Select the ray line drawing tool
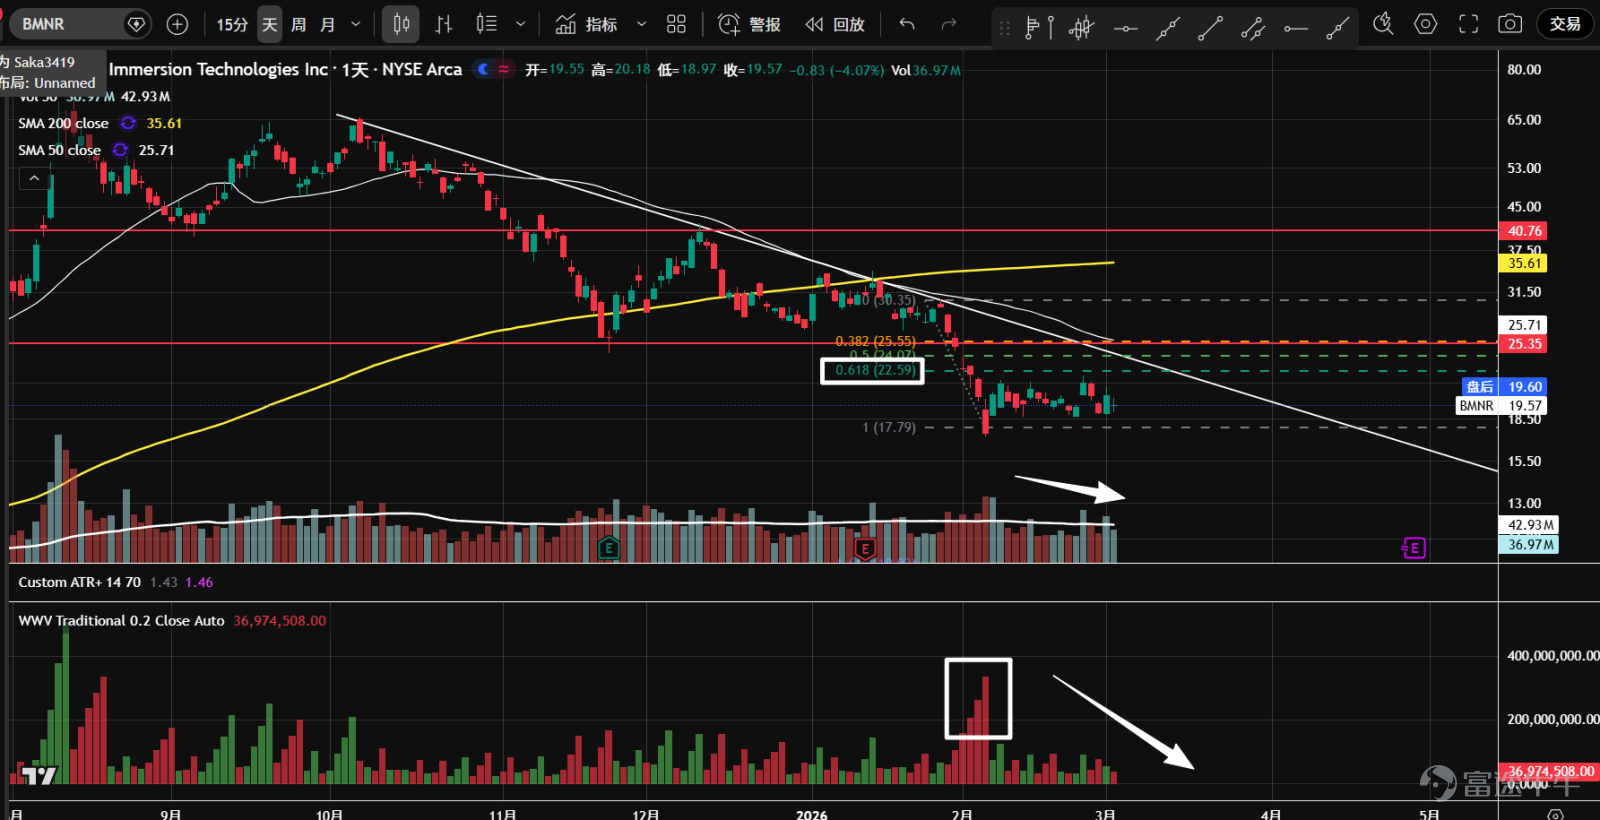 tap(1338, 28)
